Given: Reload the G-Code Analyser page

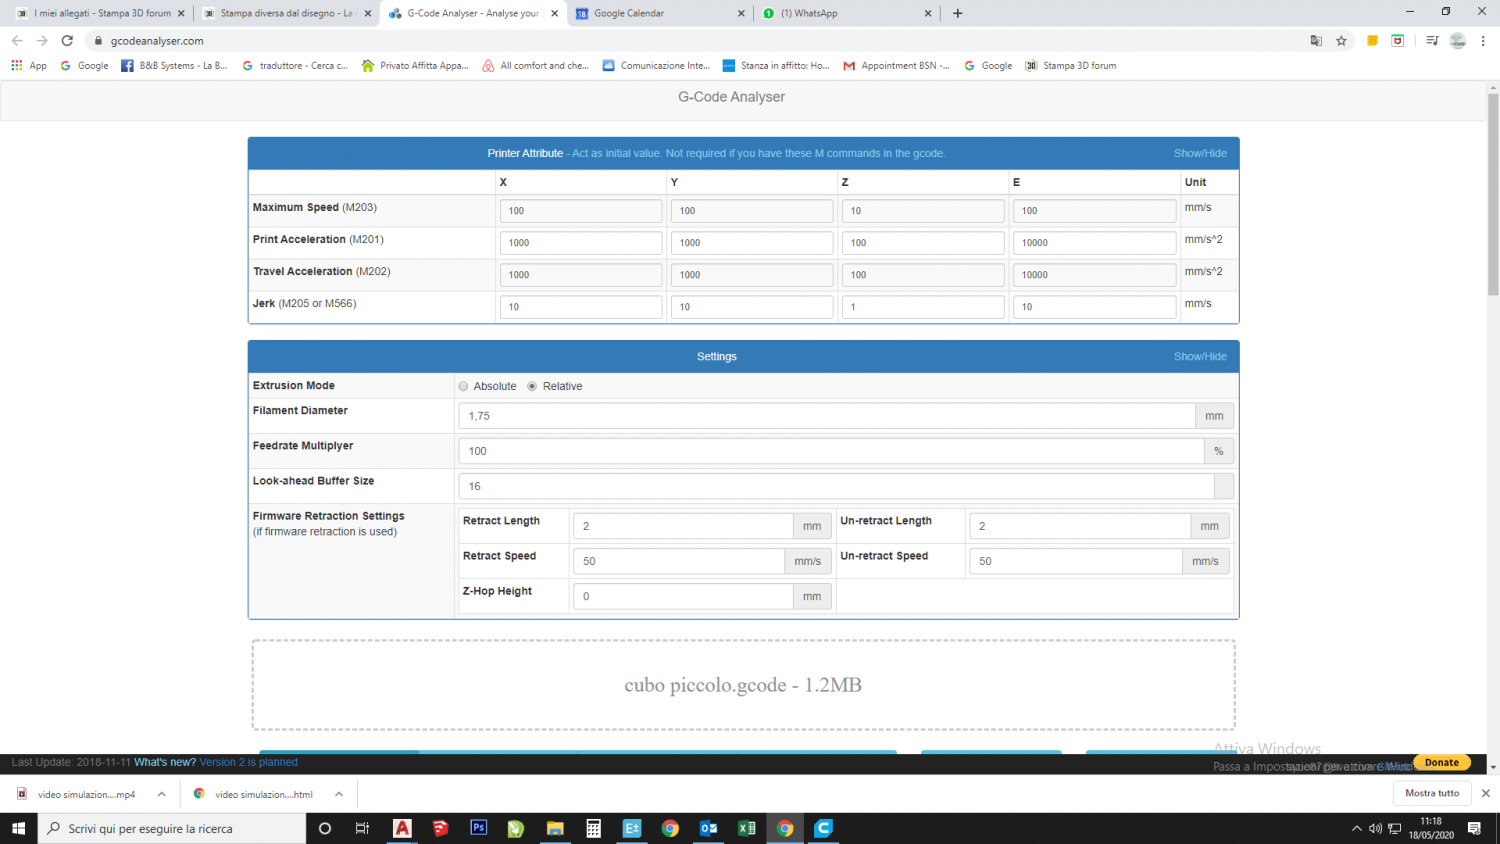Looking at the screenshot, I should 67,41.
